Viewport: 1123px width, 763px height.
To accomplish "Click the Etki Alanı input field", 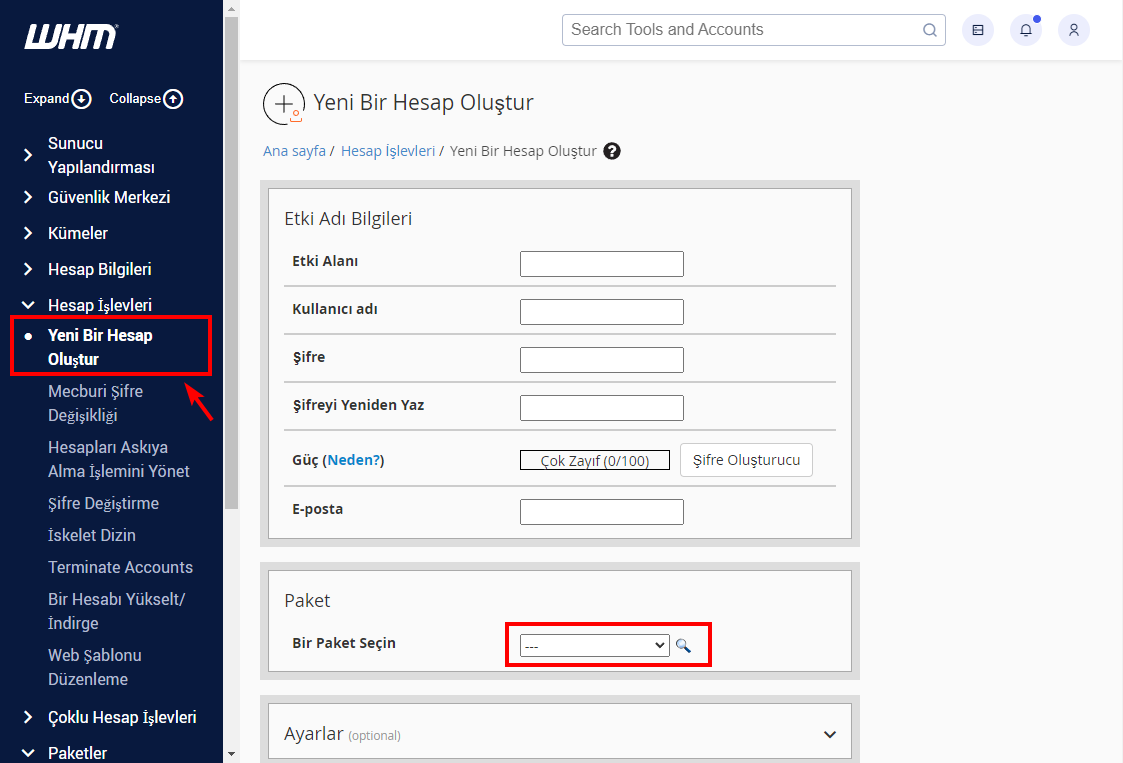I will (x=601, y=264).
